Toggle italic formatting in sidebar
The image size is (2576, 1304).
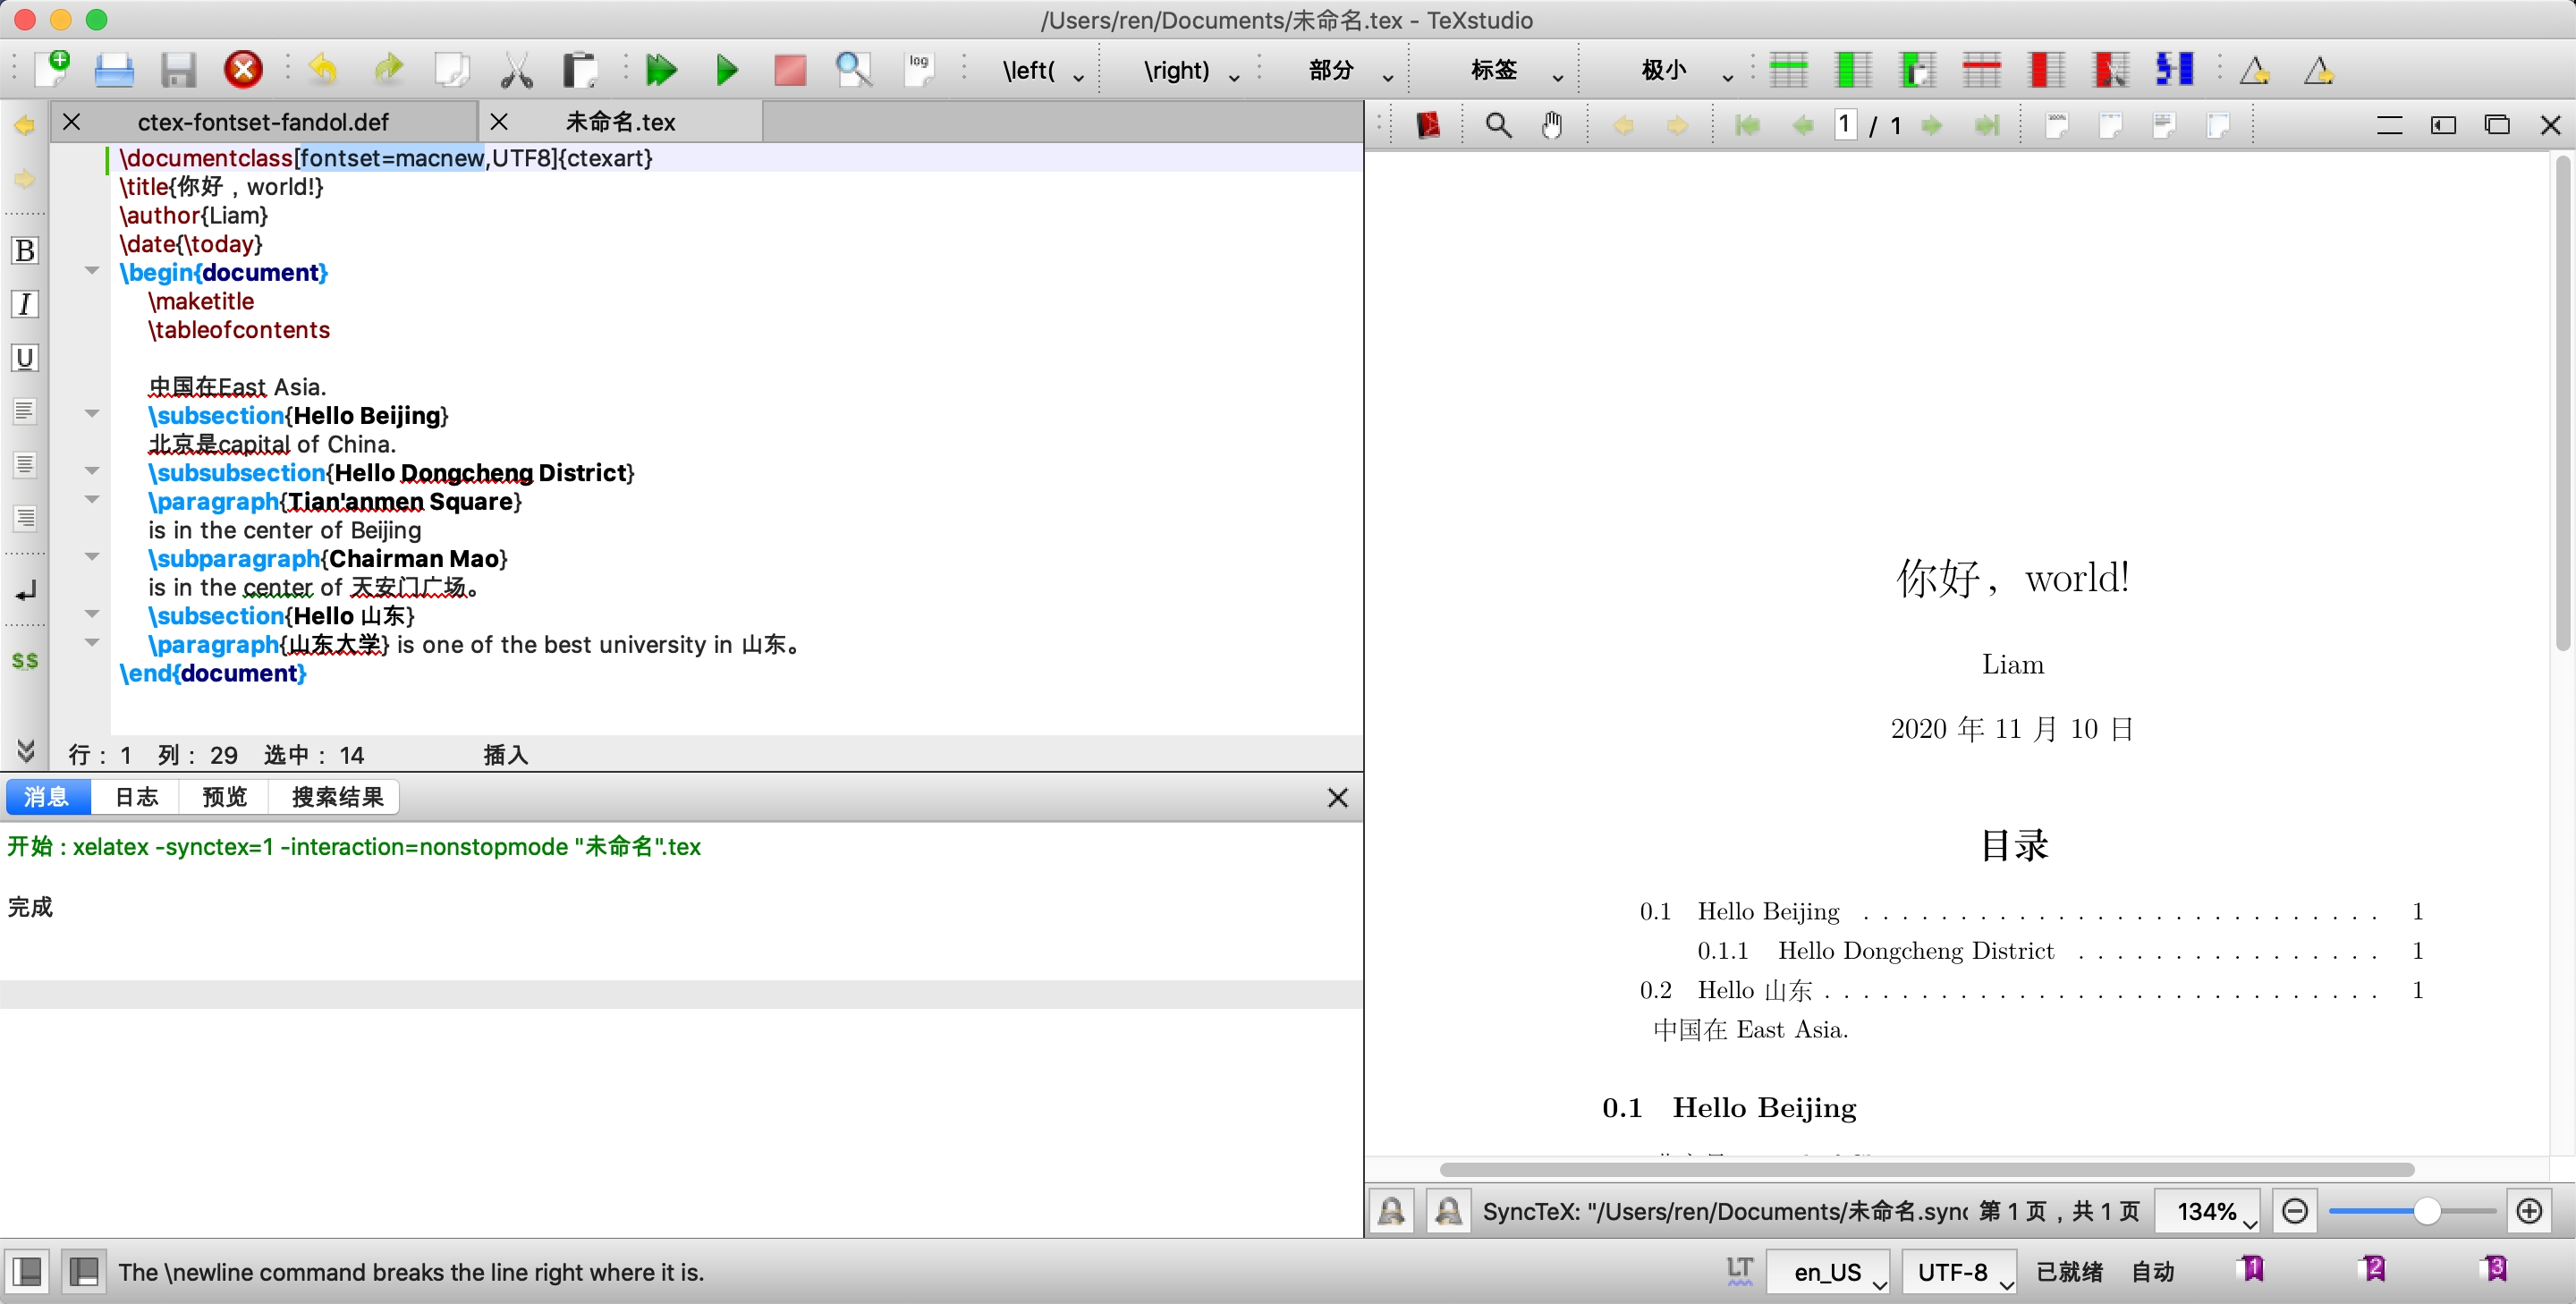[x=25, y=303]
